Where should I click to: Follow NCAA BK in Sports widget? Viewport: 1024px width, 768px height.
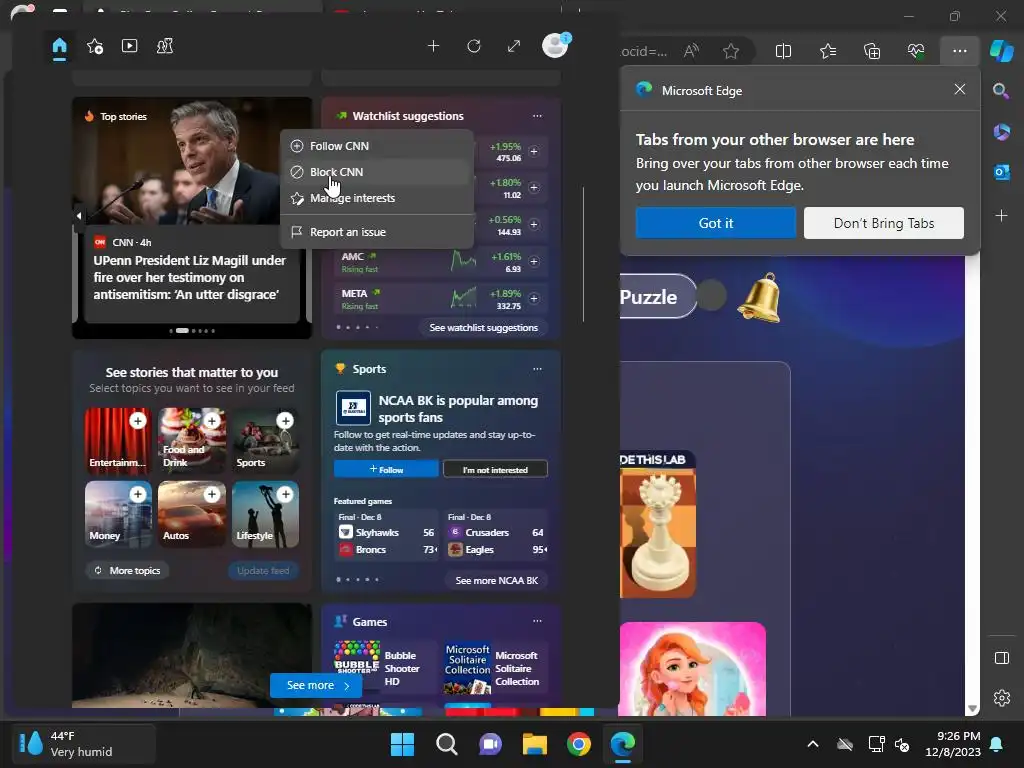click(x=386, y=470)
